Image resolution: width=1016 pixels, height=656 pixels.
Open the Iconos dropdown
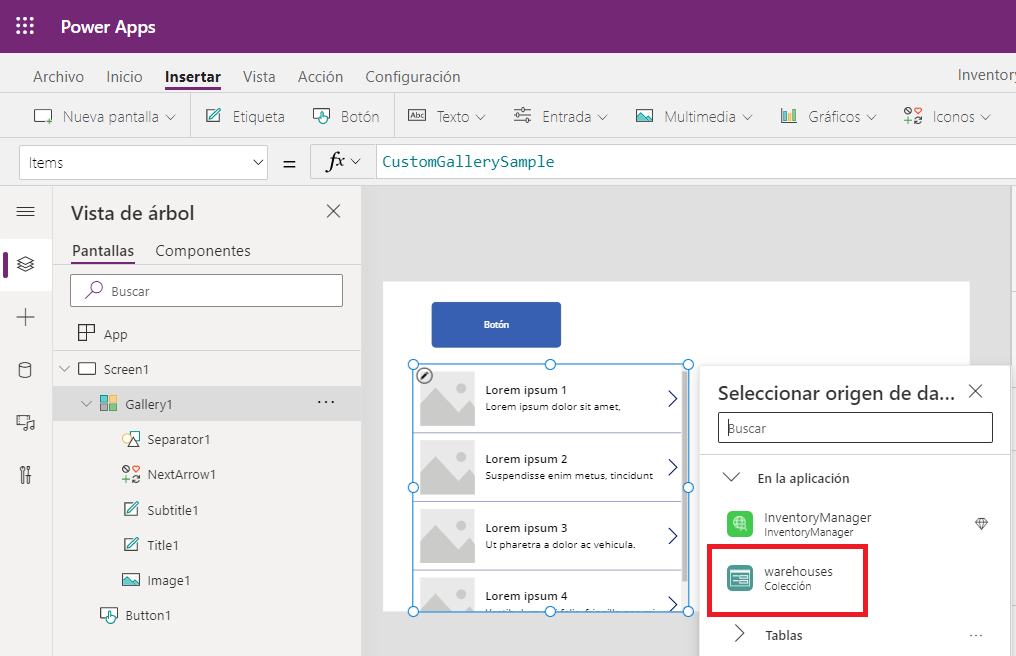947,117
